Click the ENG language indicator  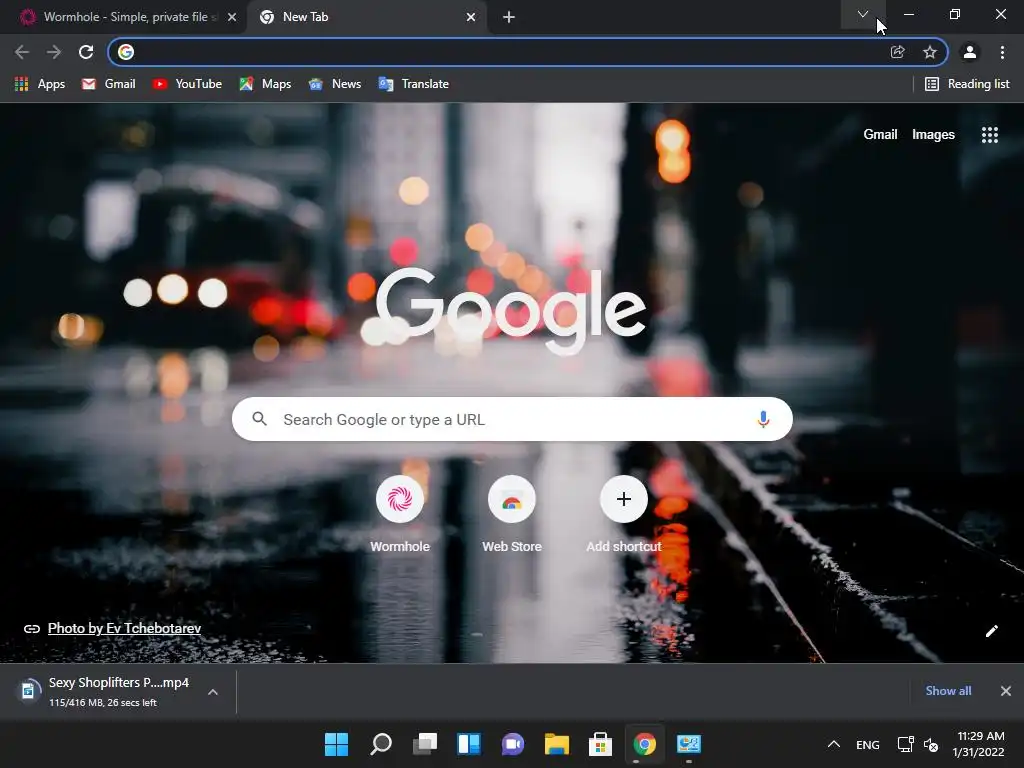(867, 744)
